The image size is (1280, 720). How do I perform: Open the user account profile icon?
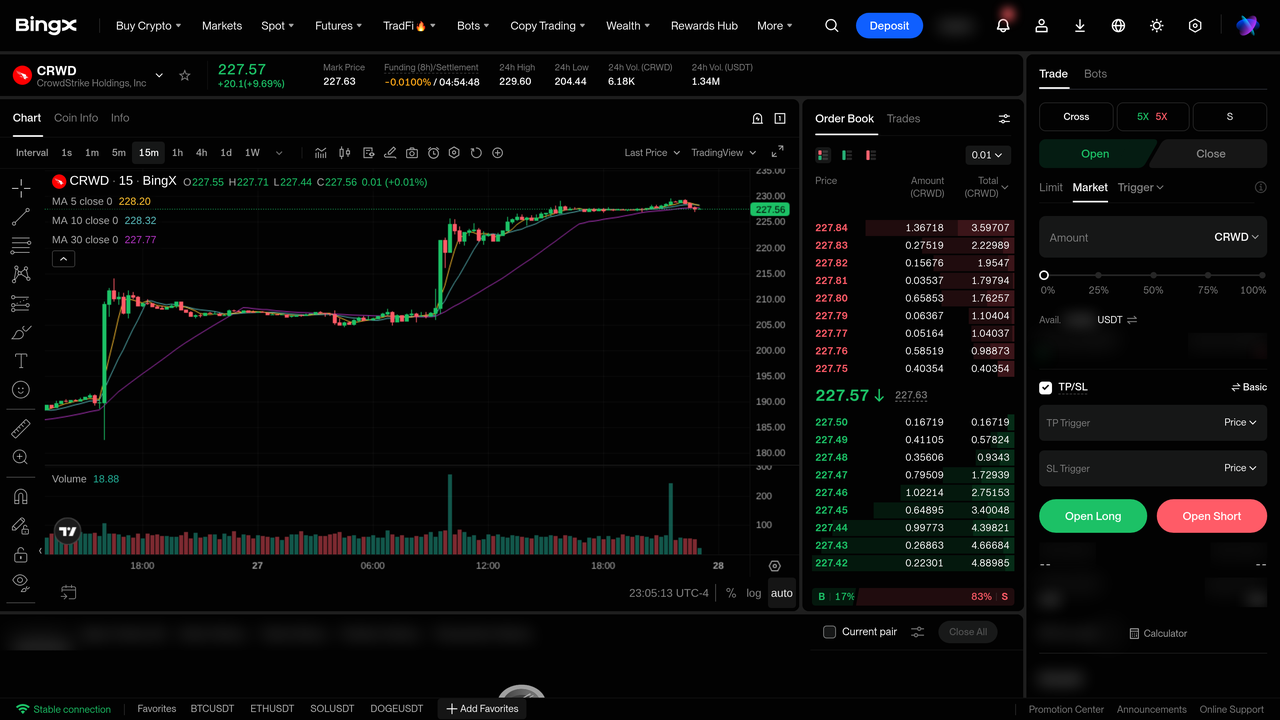click(x=1042, y=26)
